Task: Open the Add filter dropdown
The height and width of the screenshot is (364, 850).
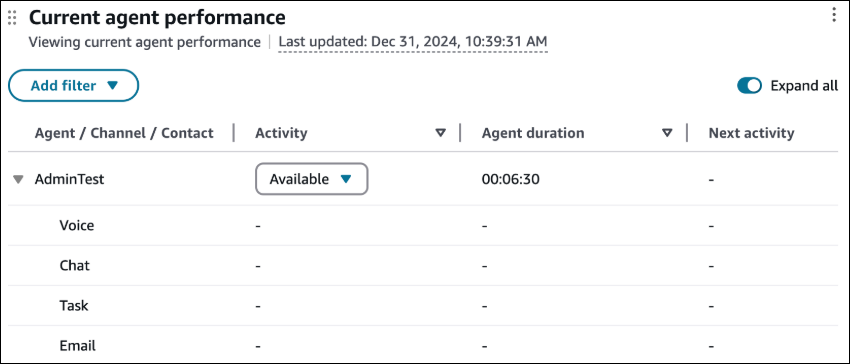Action: (x=74, y=86)
